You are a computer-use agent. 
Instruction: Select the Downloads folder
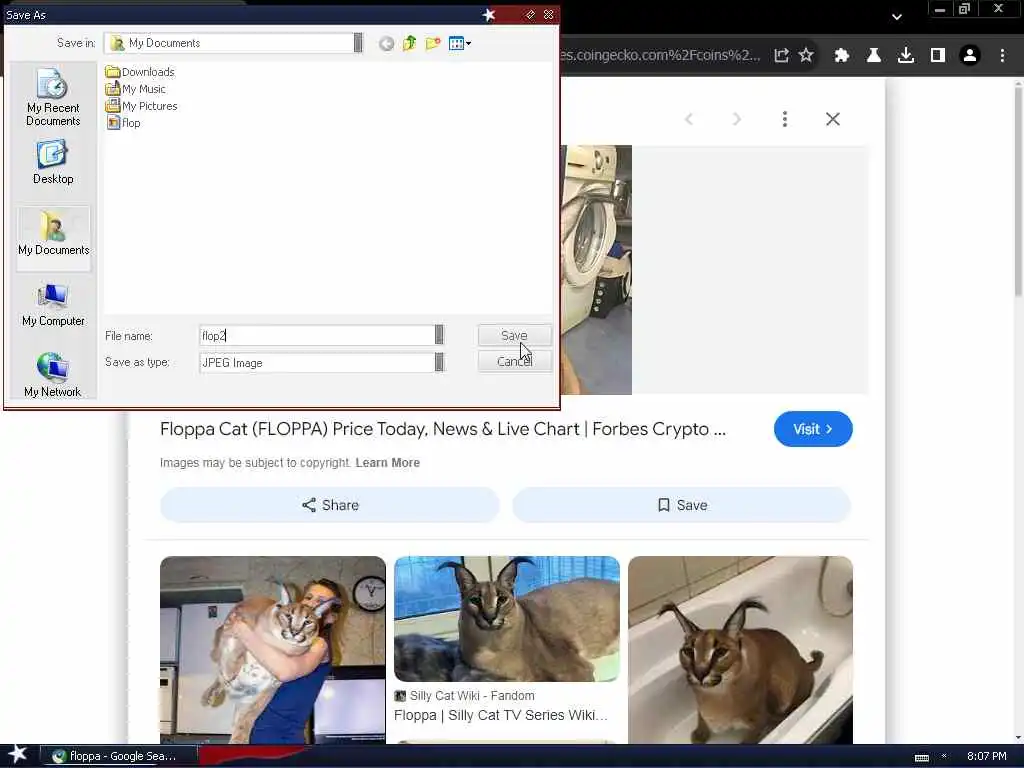coord(140,72)
